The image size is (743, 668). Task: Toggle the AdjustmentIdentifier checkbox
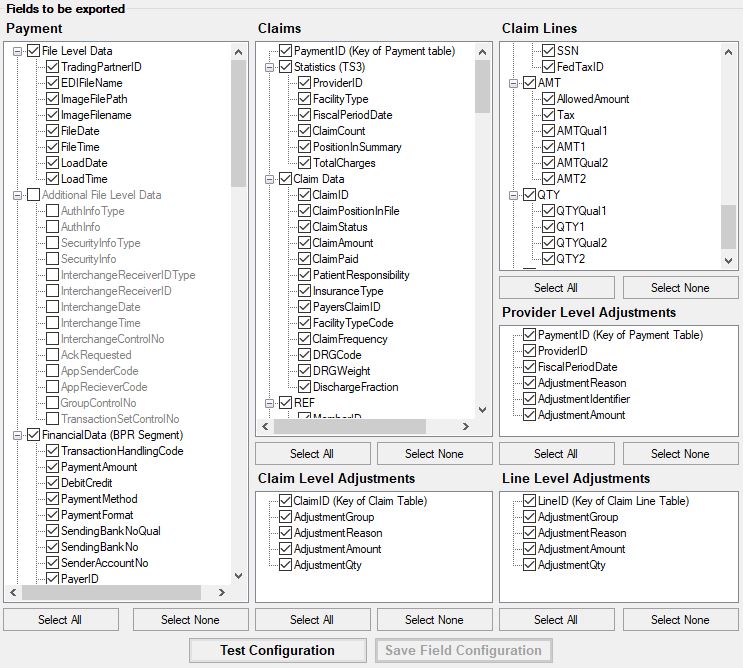point(529,399)
